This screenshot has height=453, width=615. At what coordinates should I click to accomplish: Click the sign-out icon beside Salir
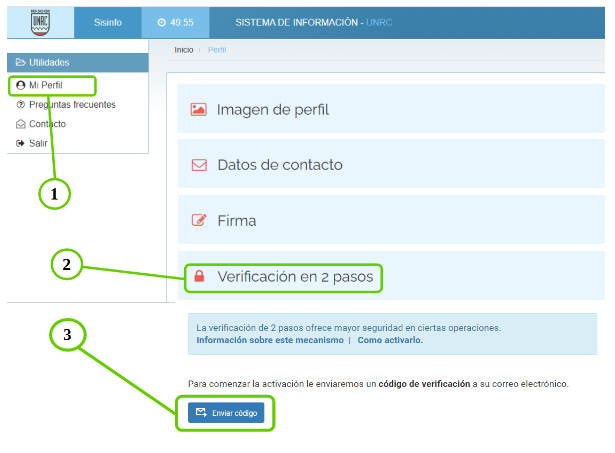[20, 143]
